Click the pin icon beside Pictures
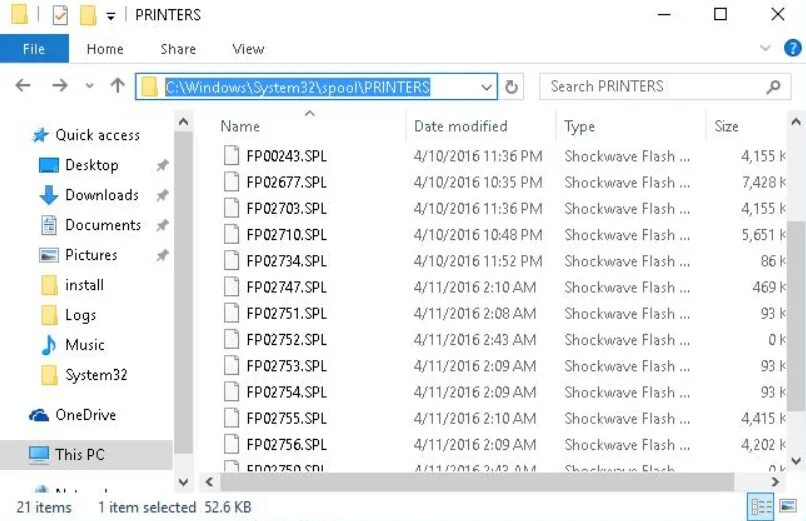This screenshot has width=806, height=521. (162, 254)
